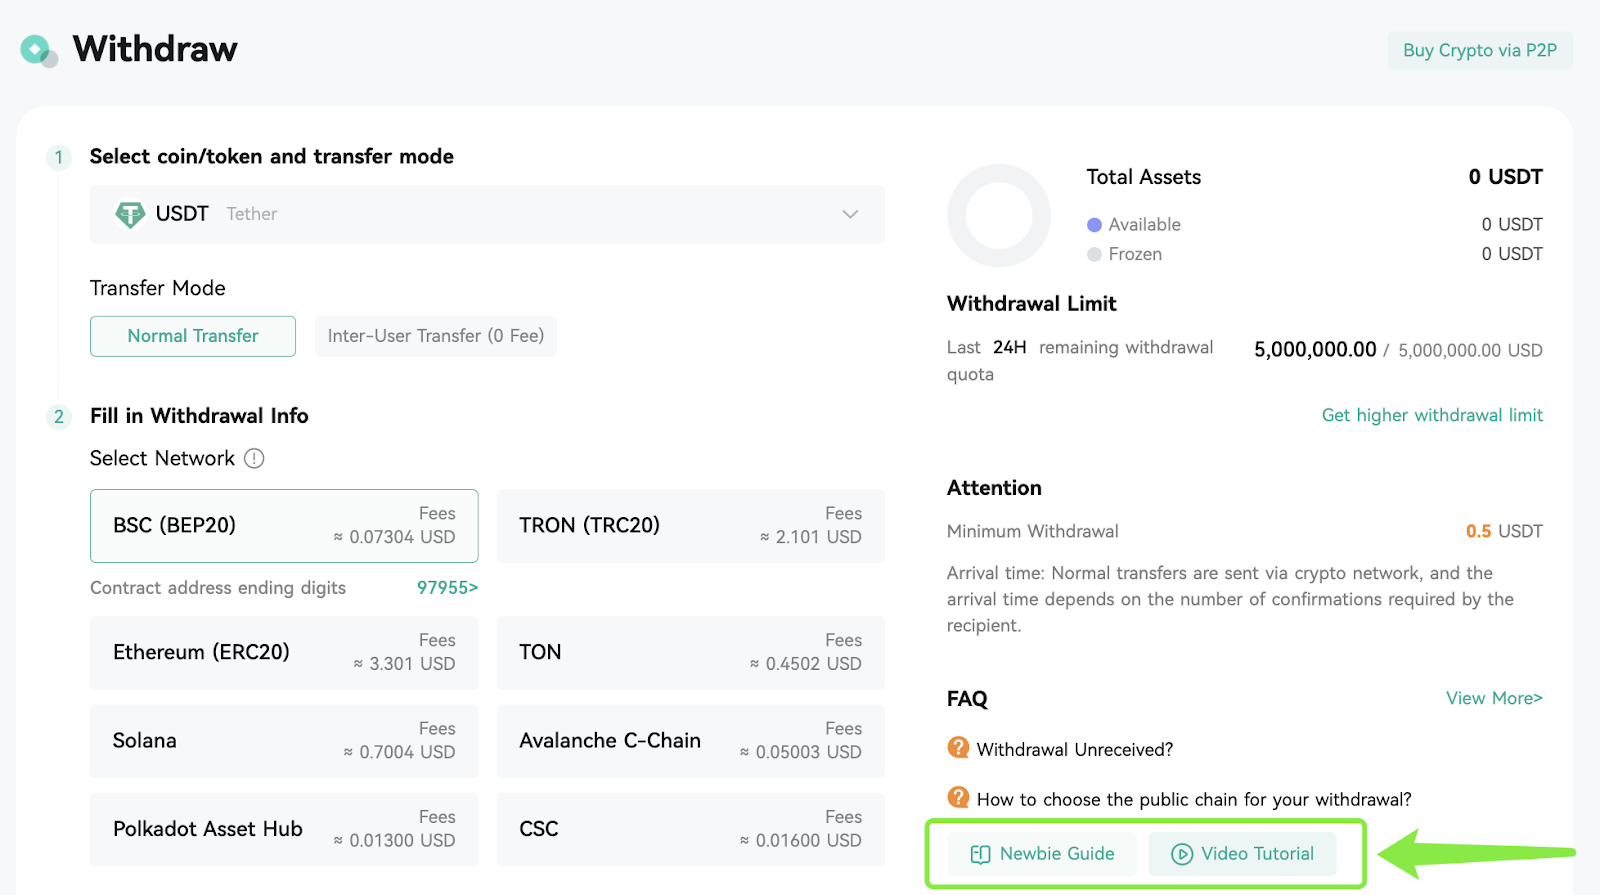Click the Total Assets donut chart
Screen dimensions: 1600x895
(999, 216)
